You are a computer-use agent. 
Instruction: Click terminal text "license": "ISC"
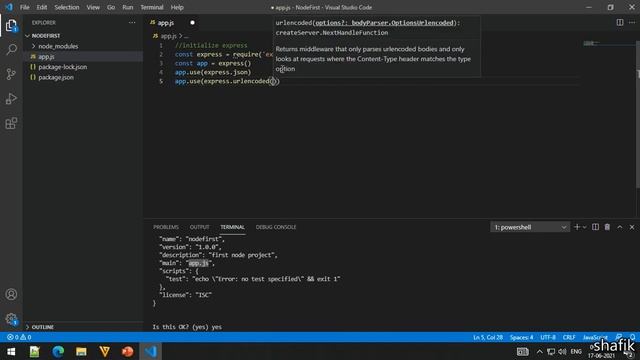tap(185, 295)
